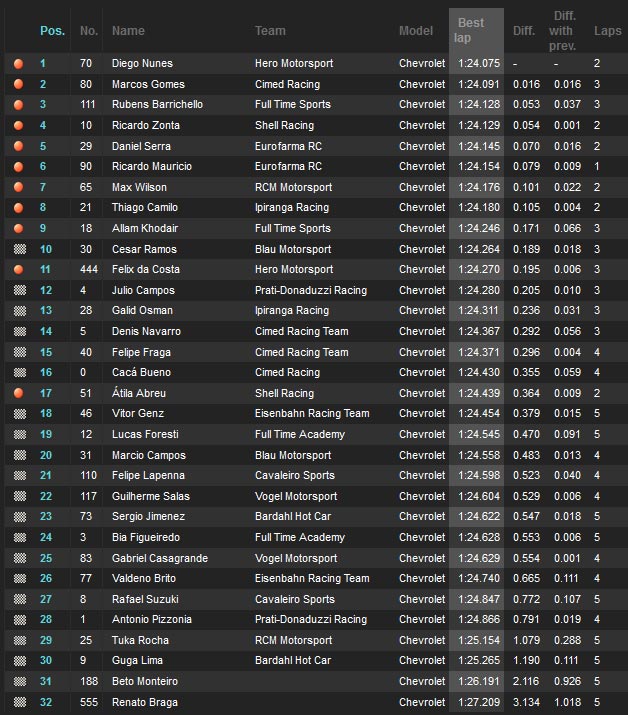This screenshot has width=628, height=715.
Task: Sort by the Name column header
Action: click(128, 31)
